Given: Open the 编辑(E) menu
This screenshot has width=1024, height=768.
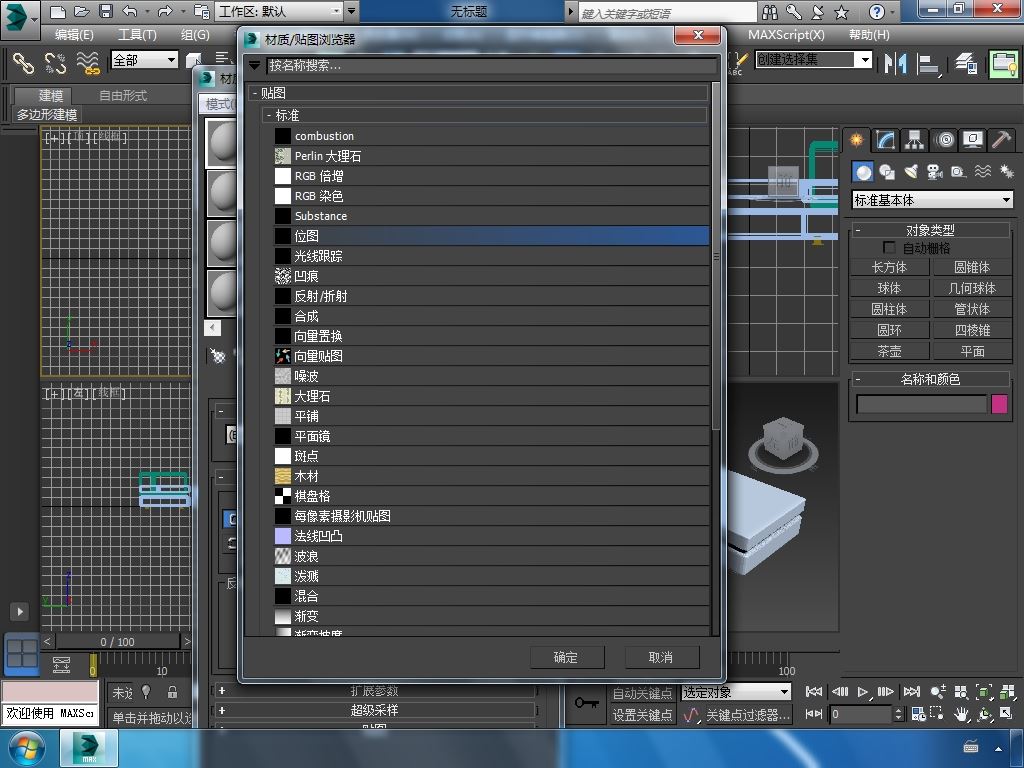Looking at the screenshot, I should (74, 35).
